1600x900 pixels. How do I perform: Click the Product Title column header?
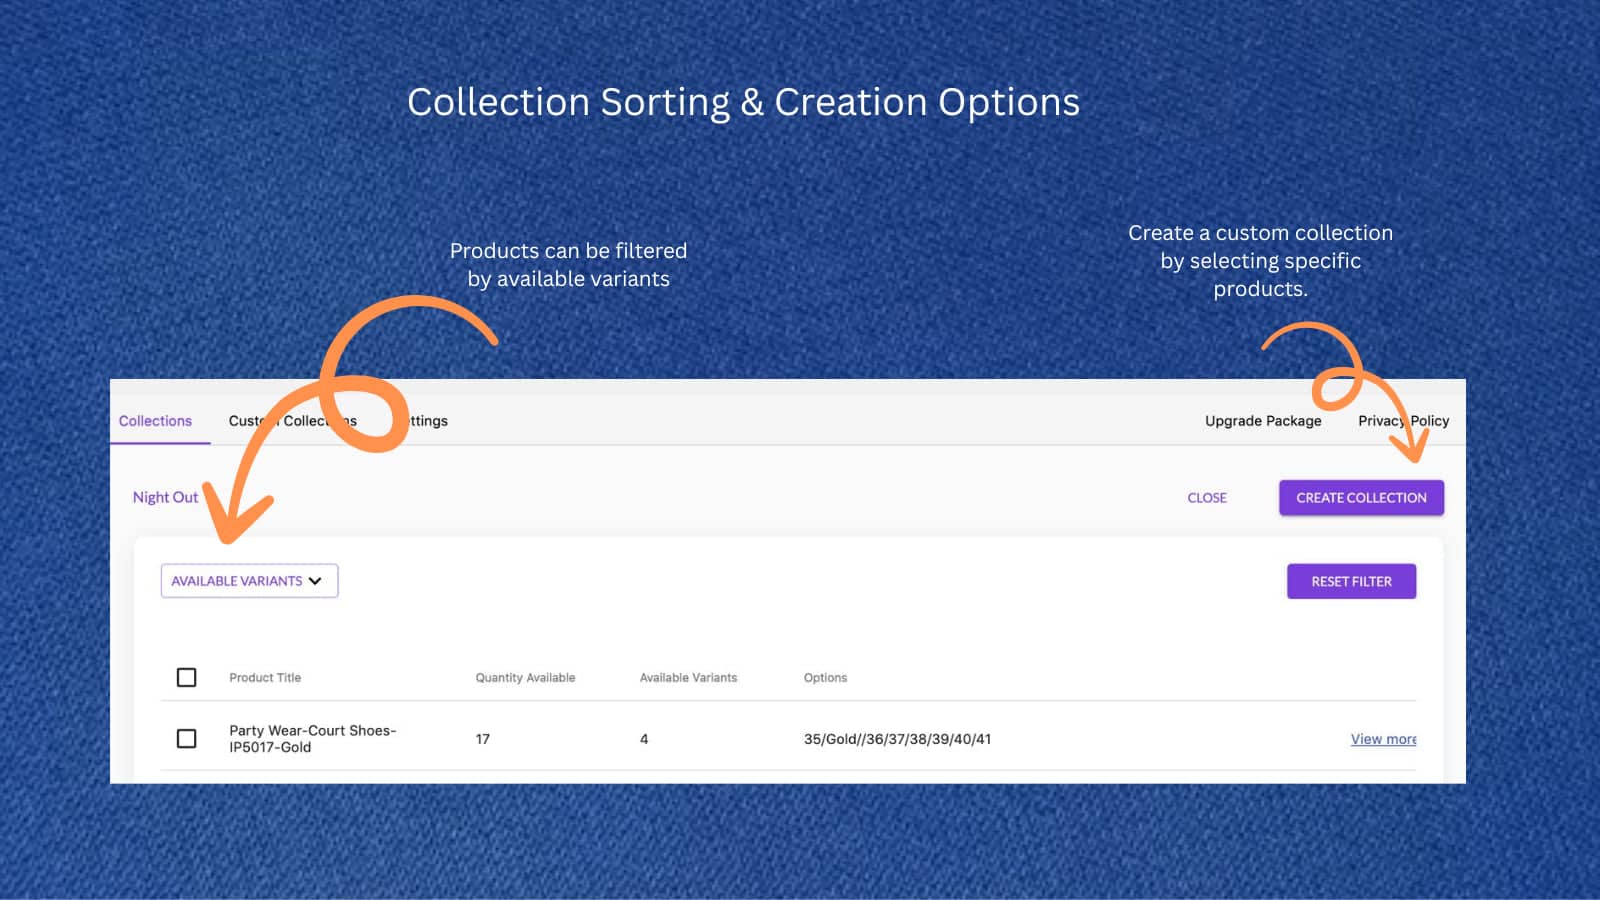pos(264,677)
